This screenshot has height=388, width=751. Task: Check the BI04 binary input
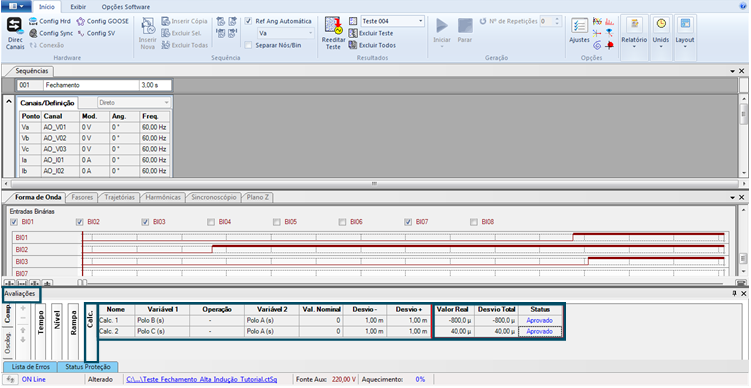(x=211, y=222)
